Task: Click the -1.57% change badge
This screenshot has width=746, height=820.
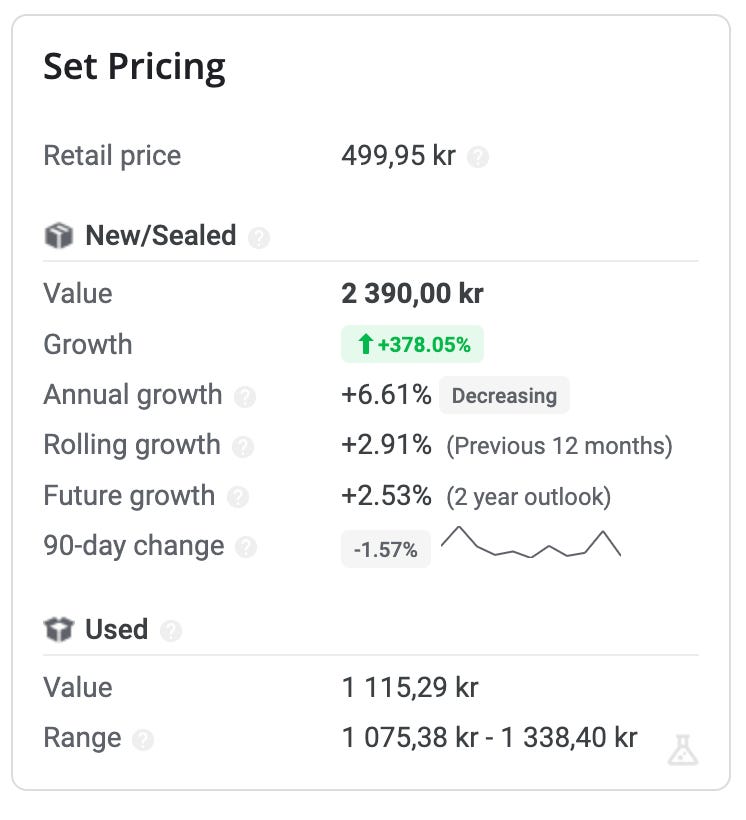Action: click(386, 548)
